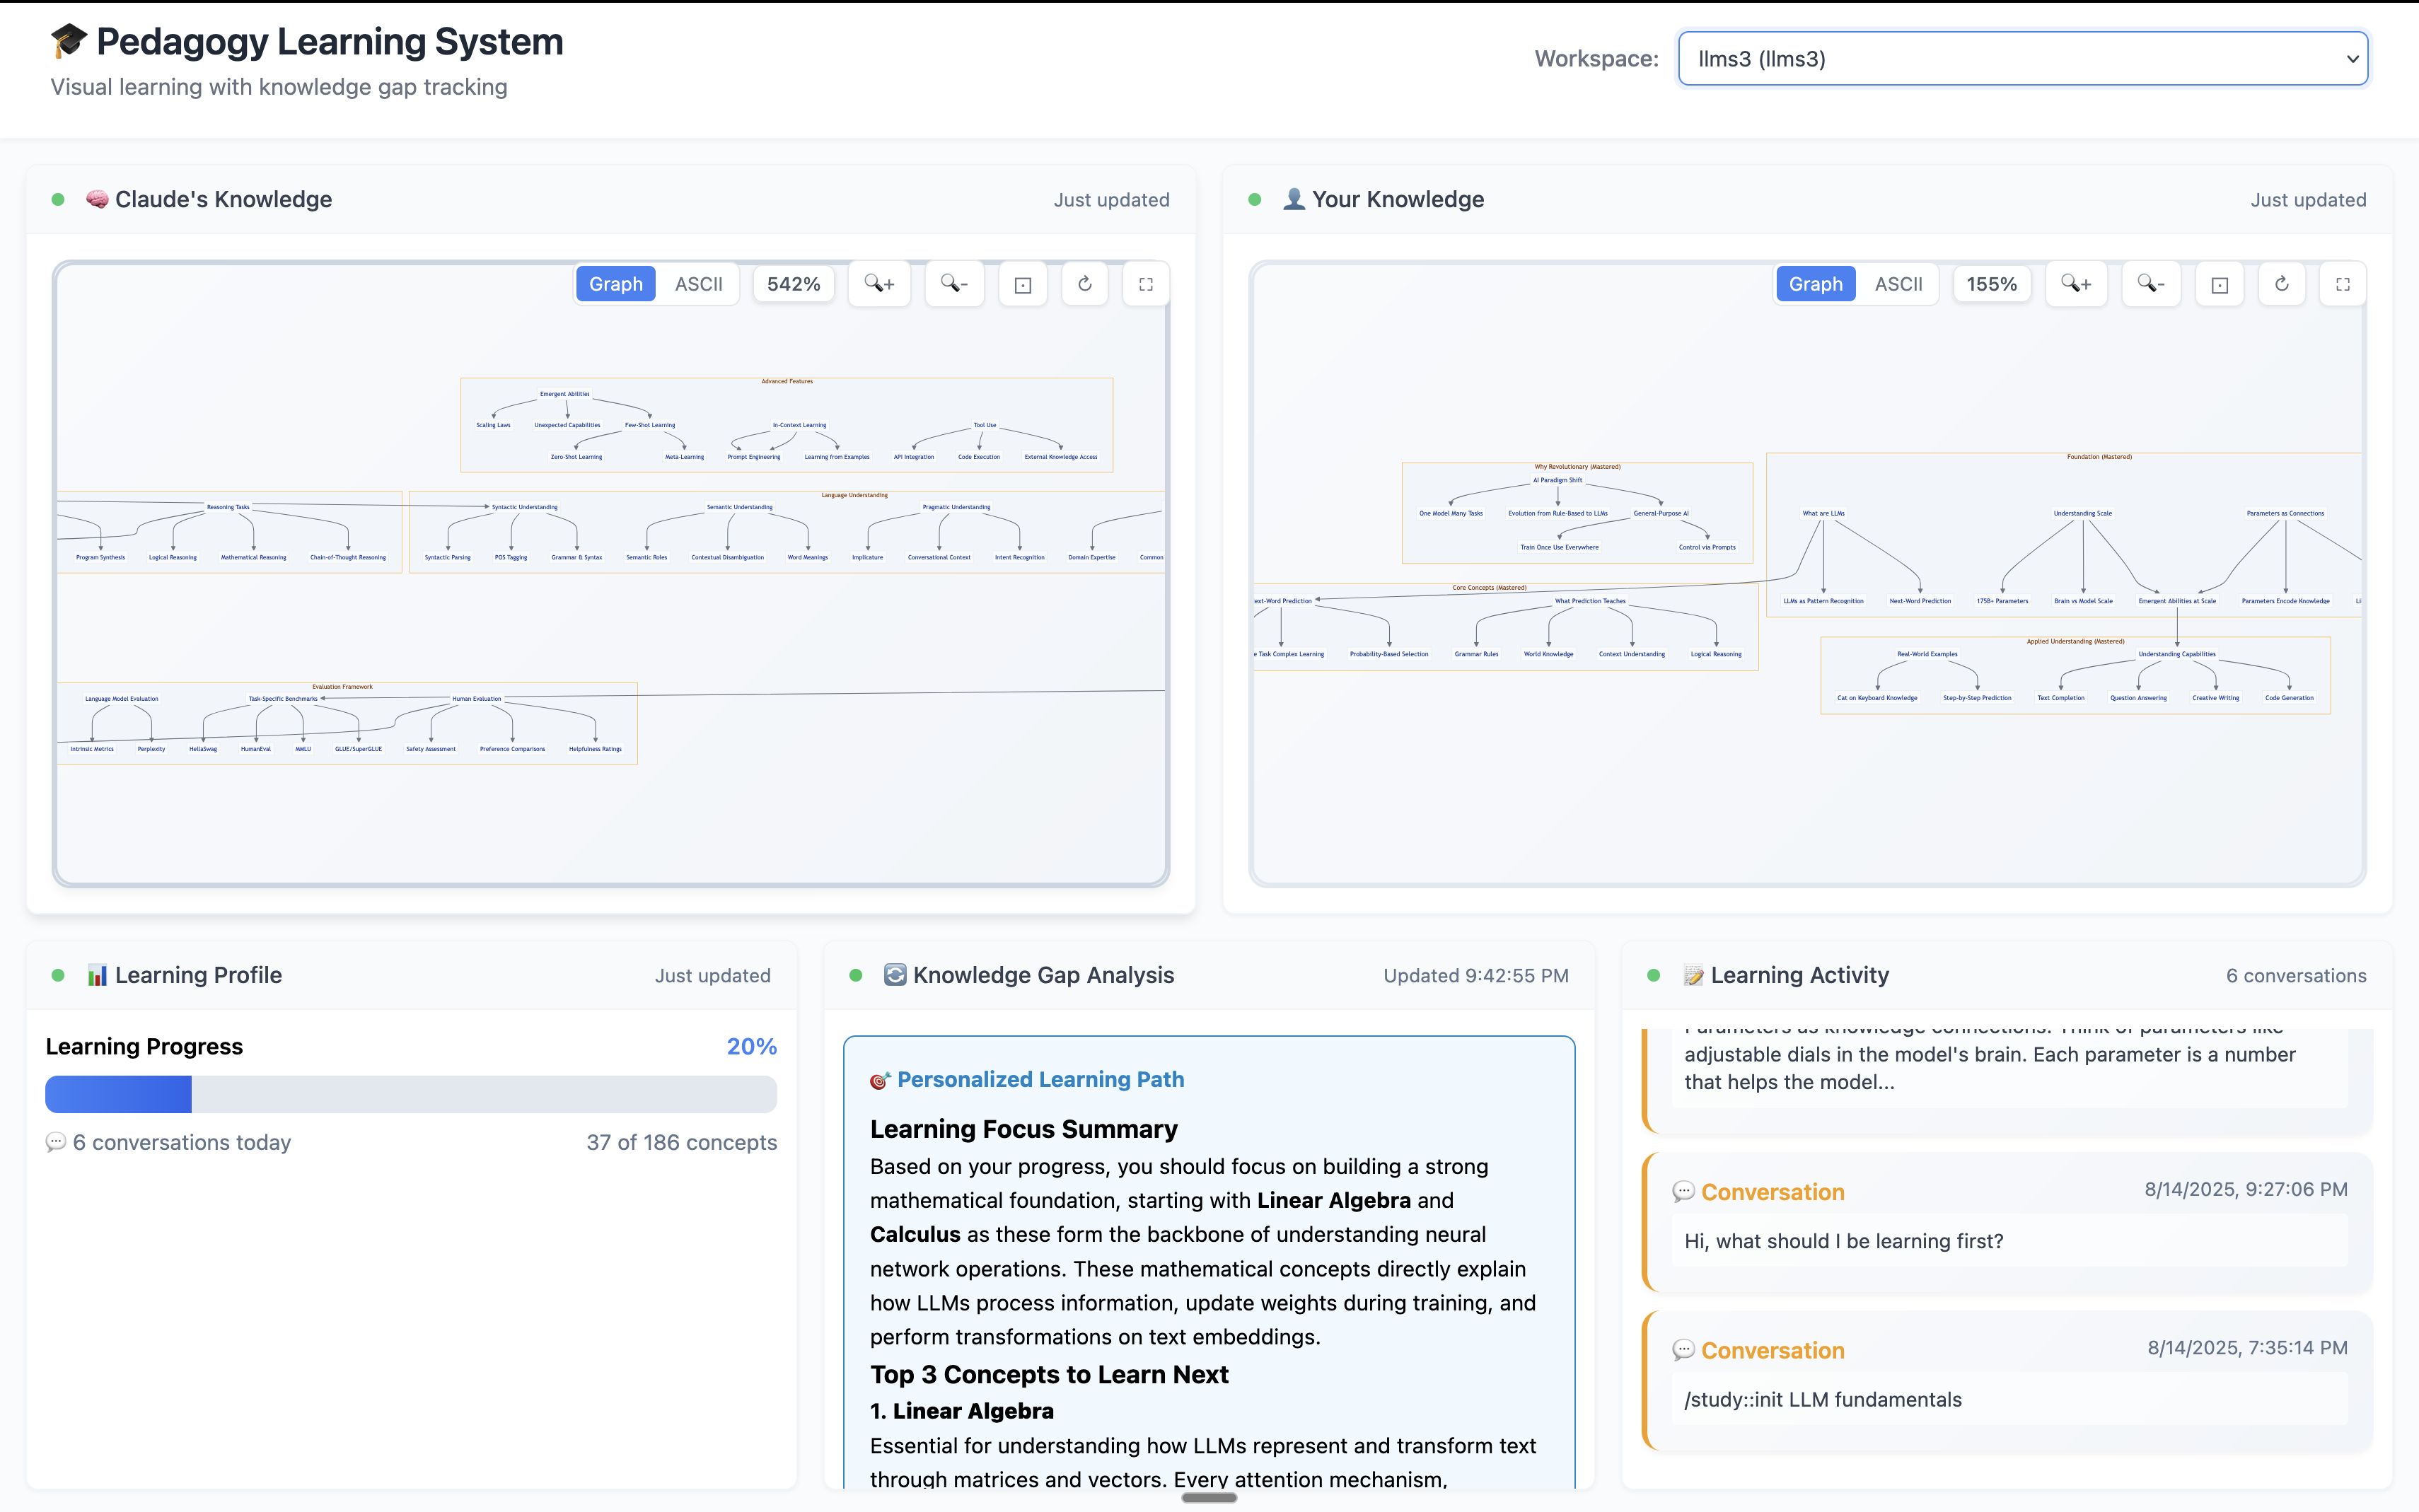Open Claude's Knowledge graph fullscreen
Viewport: 2419px width, 1512px height.
pos(1146,284)
